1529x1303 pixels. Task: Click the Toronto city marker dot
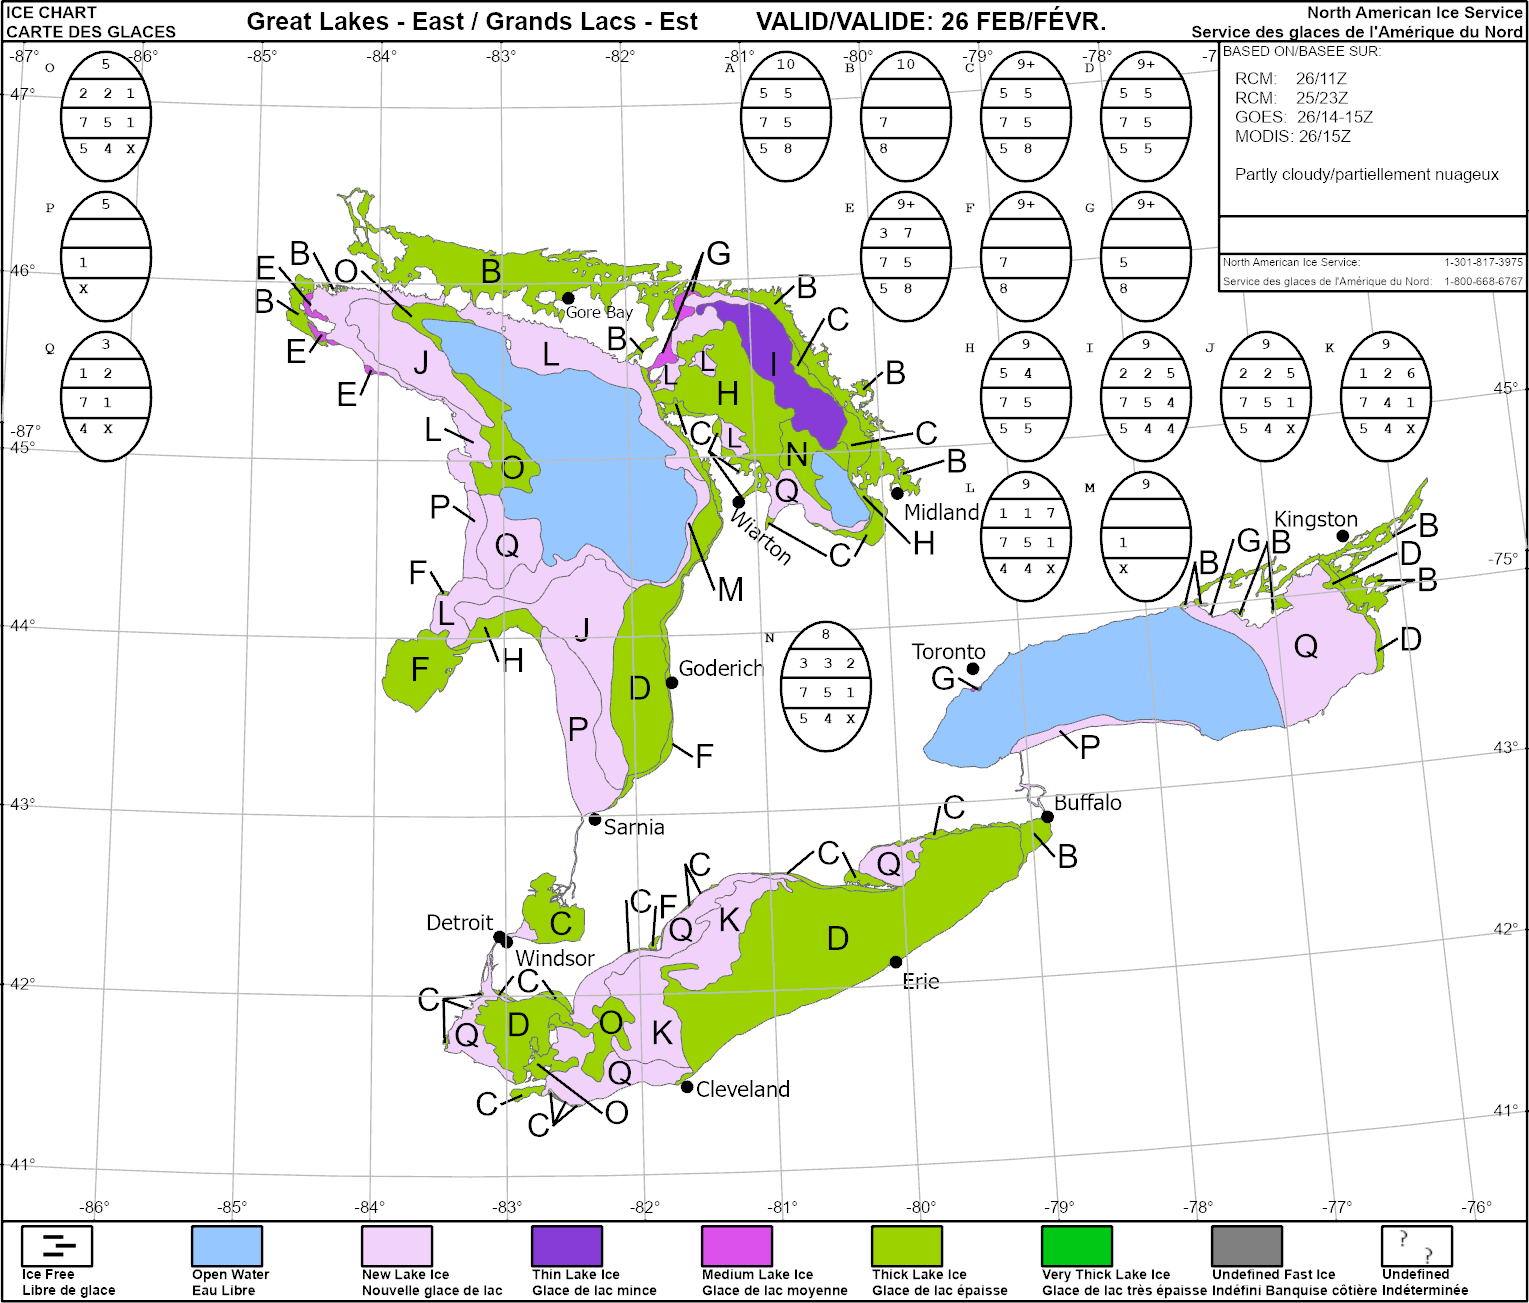tap(973, 669)
